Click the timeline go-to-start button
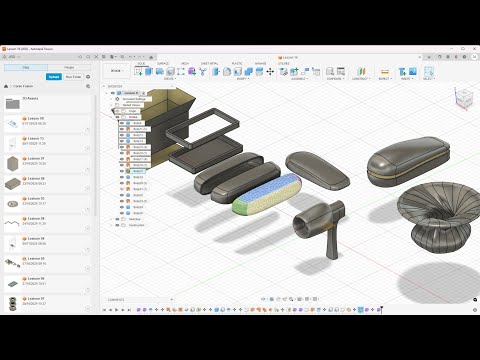 (104, 310)
